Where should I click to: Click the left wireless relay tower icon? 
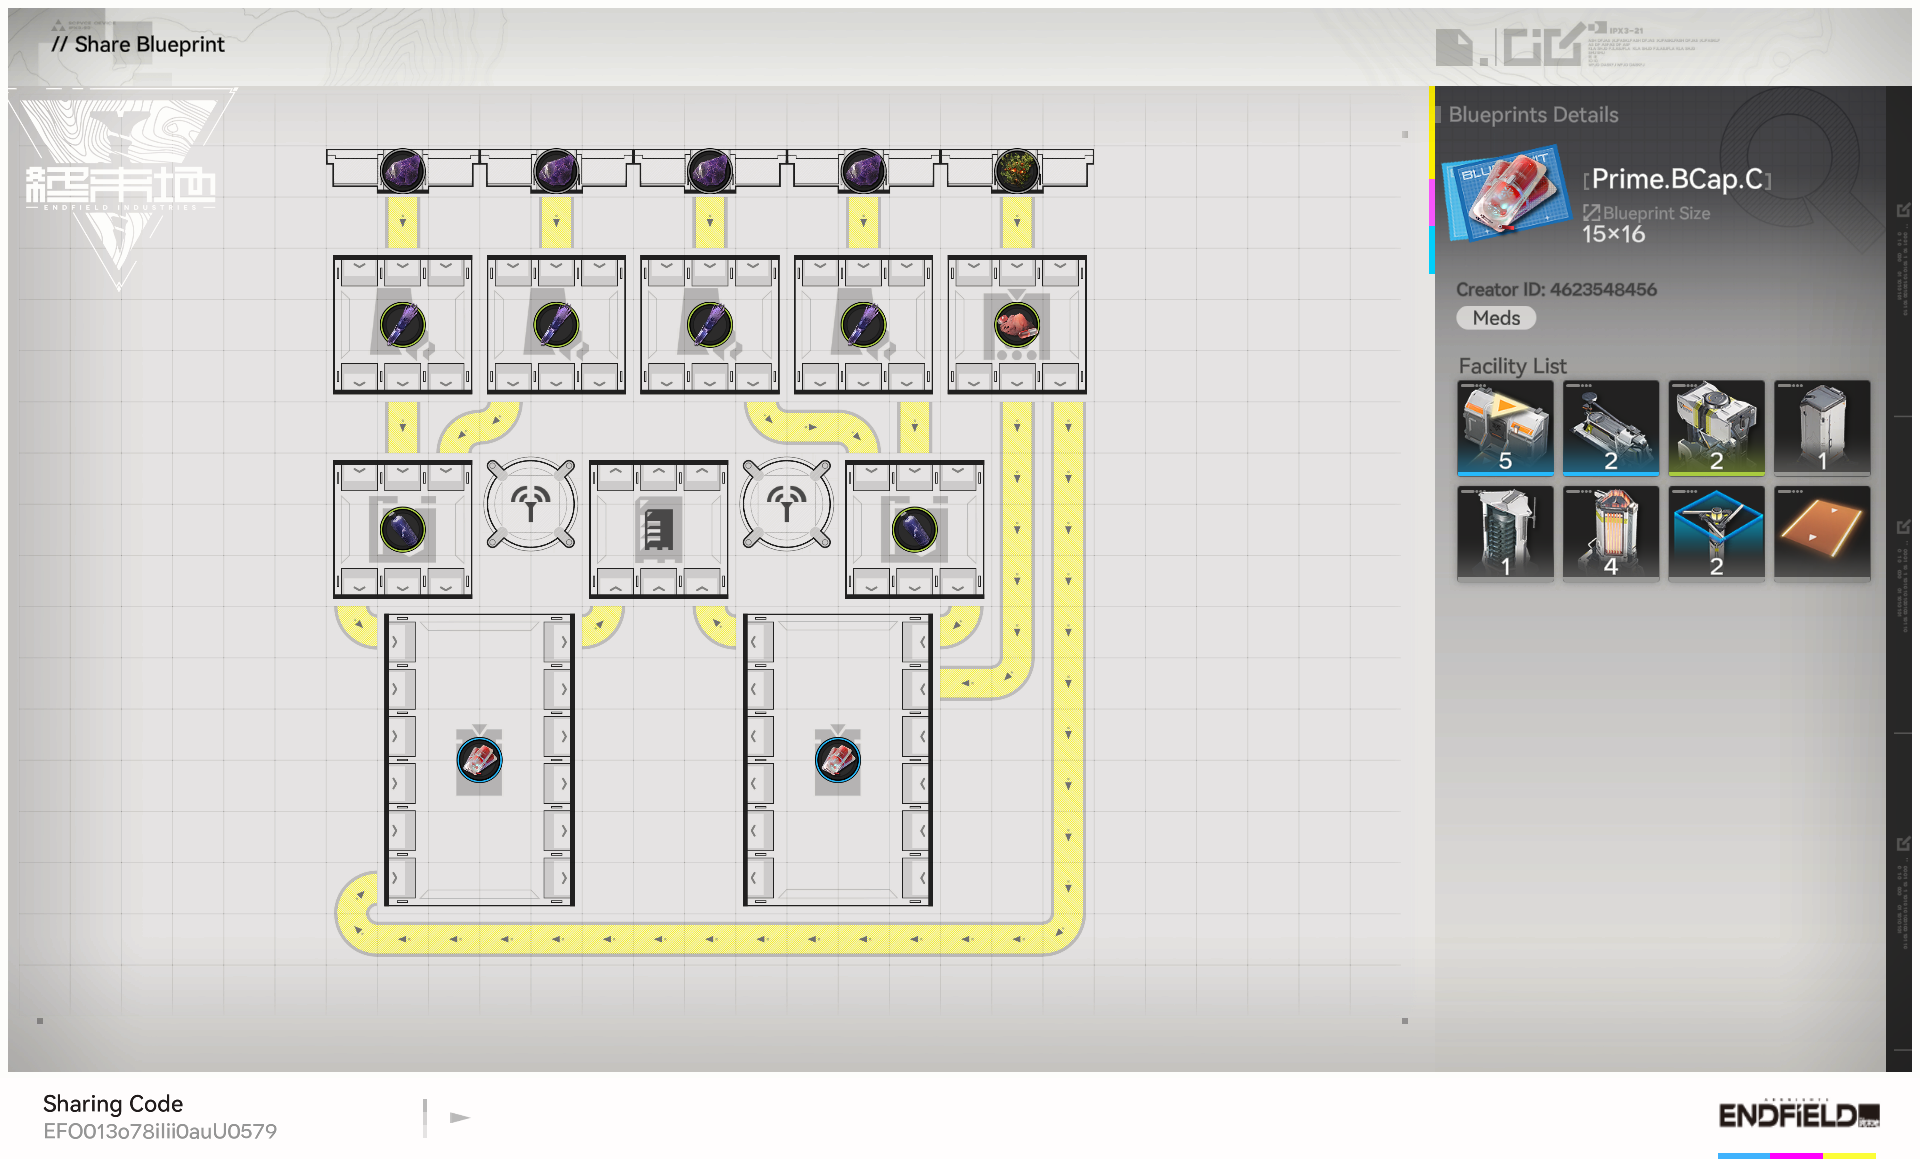pos(531,503)
